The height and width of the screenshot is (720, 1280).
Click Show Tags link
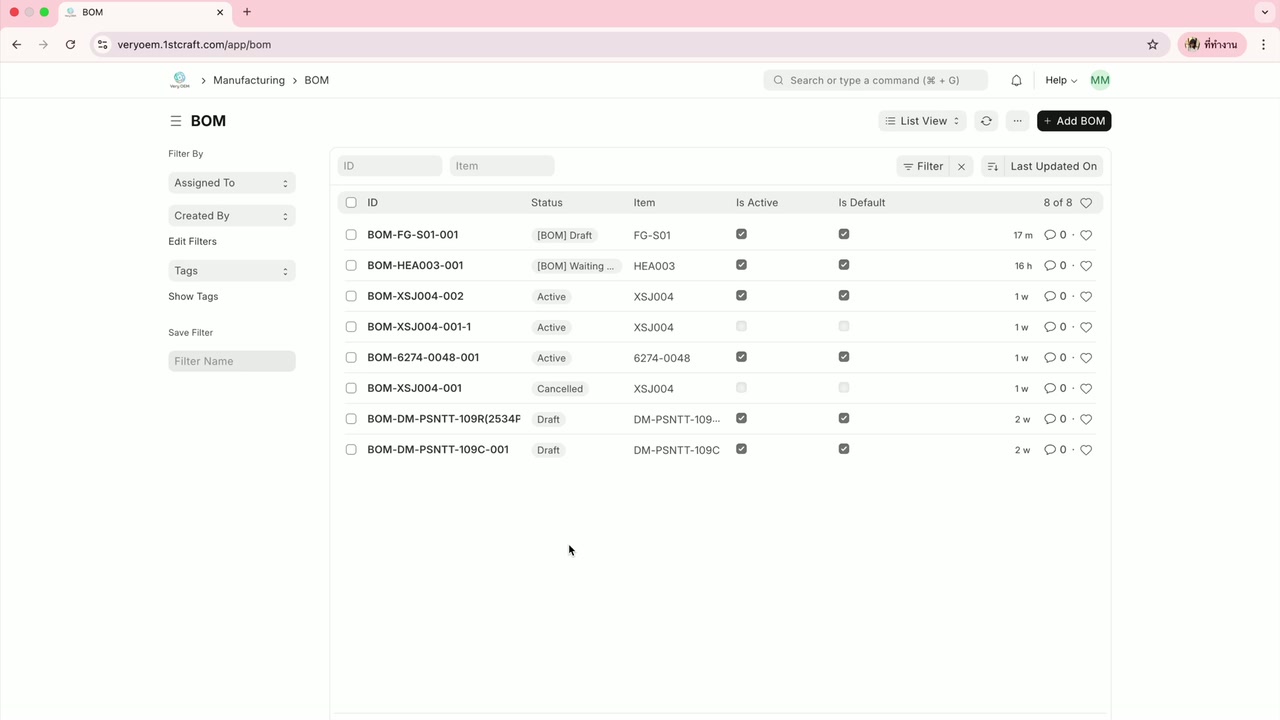193,297
